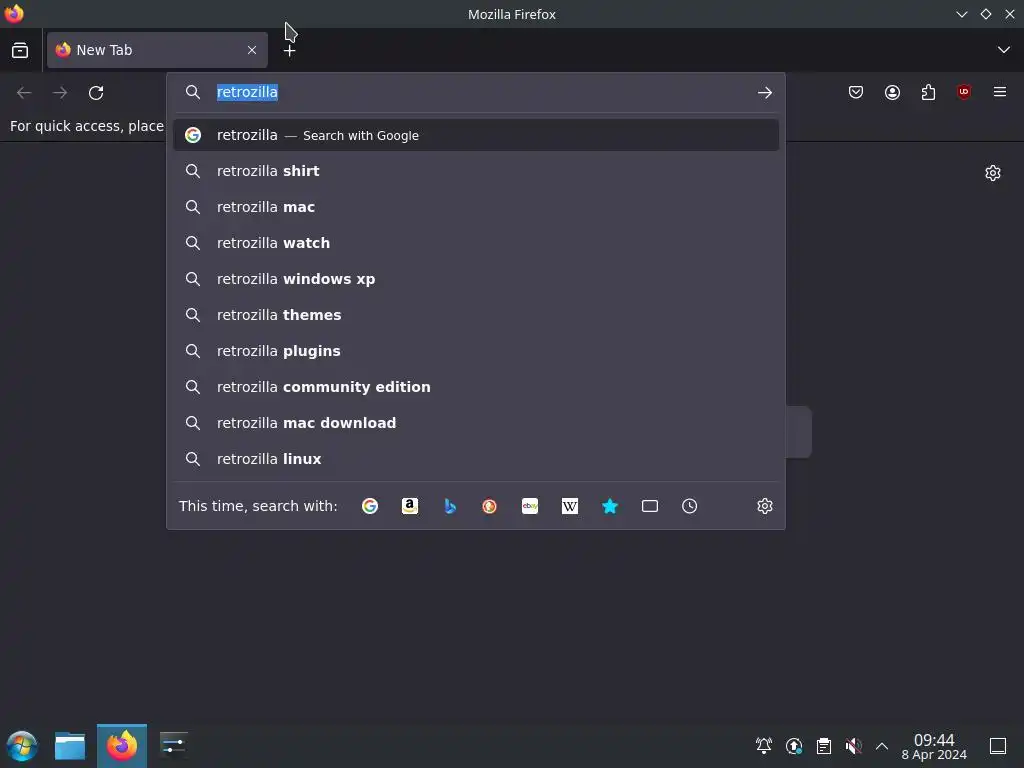Open Save to Pocket icon
Screen dimensions: 1024x768
click(856, 92)
